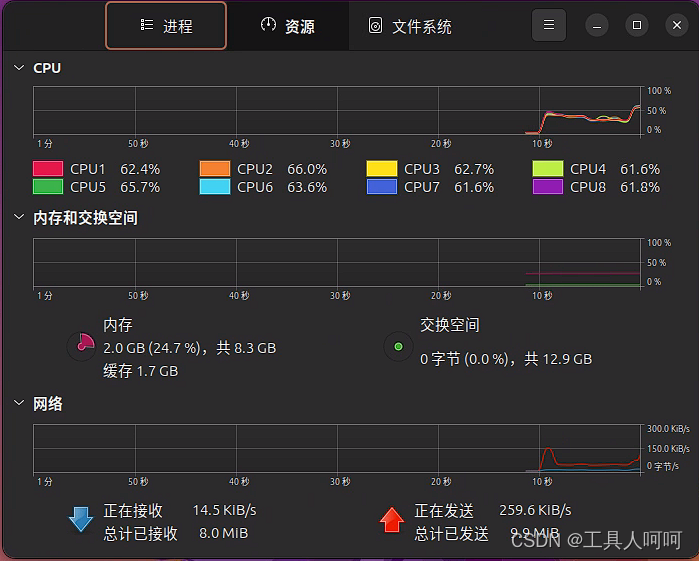699x561 pixels.
Task: Click the 资源 tab gauge icon
Action: pyautogui.click(x=268, y=25)
